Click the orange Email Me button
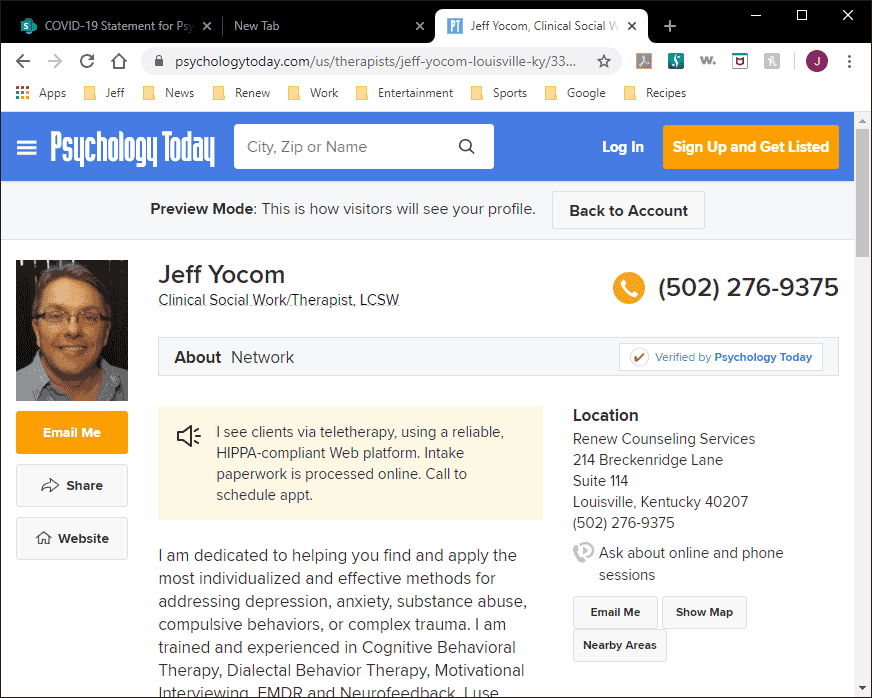 tap(72, 433)
